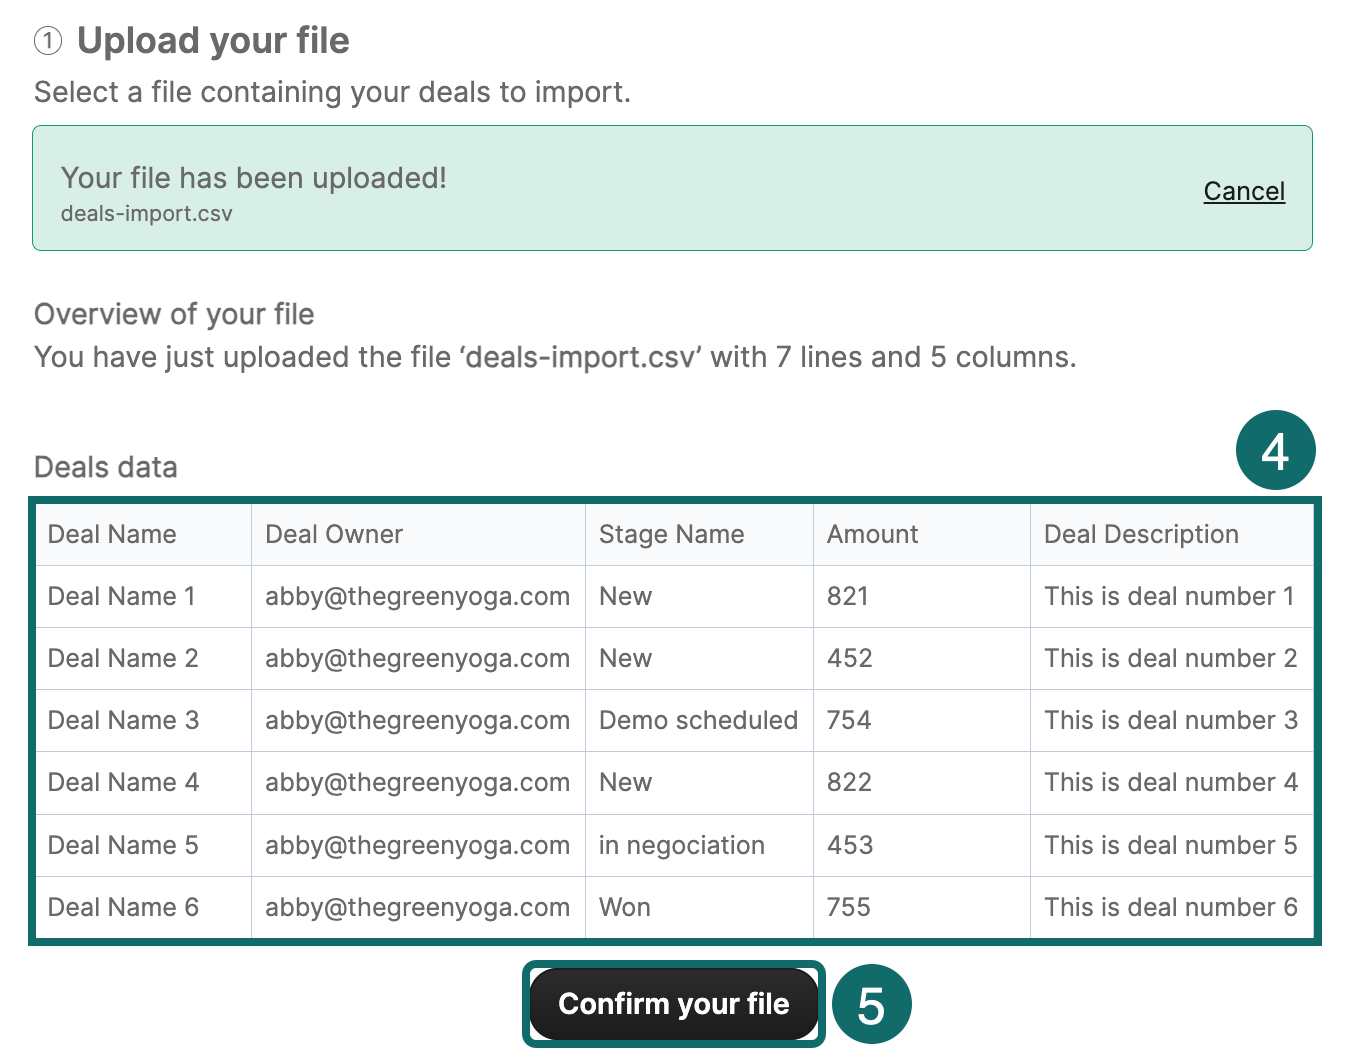This screenshot has width=1348, height=1060.
Task: Select the Deal Description column header
Action: [x=1141, y=534]
